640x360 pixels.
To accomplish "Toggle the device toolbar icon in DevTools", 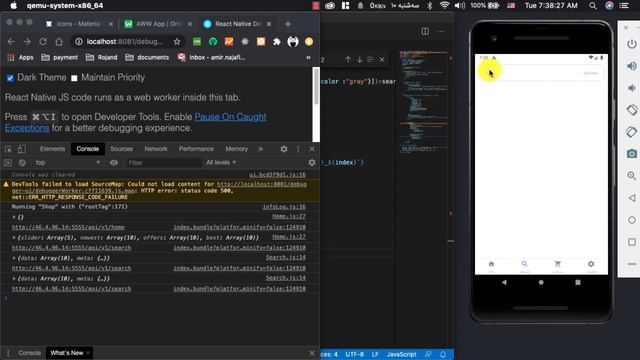I will [22, 149].
